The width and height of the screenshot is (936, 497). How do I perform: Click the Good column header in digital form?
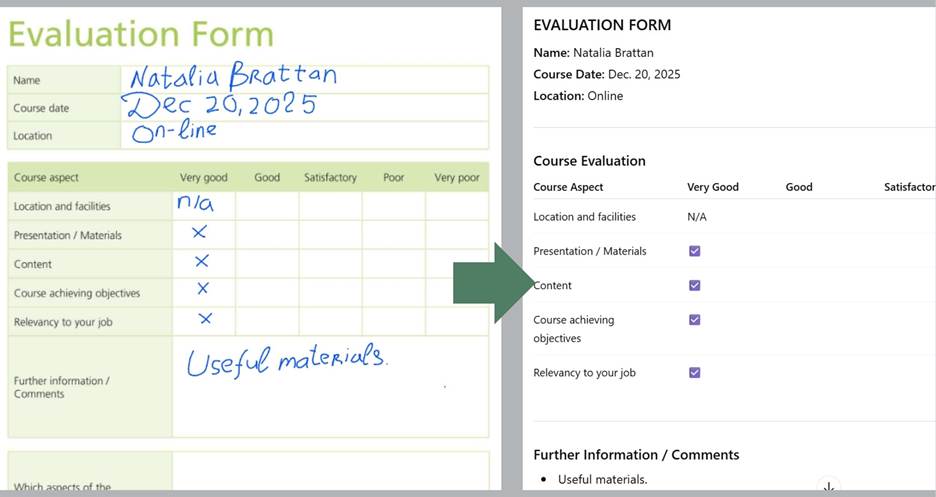(x=798, y=187)
